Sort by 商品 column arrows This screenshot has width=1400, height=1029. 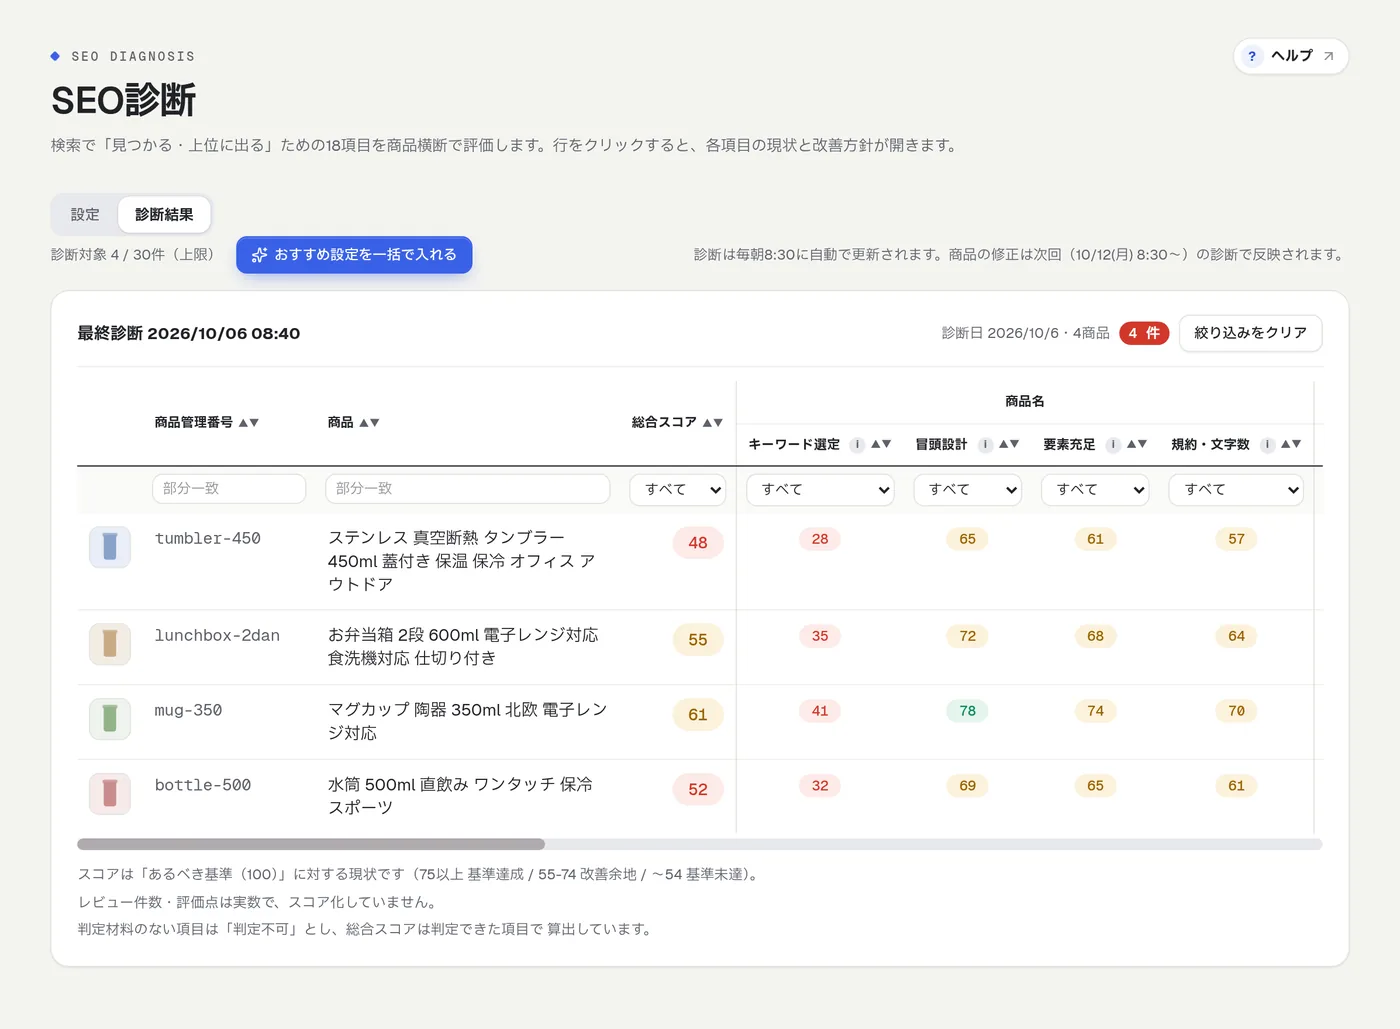click(369, 423)
